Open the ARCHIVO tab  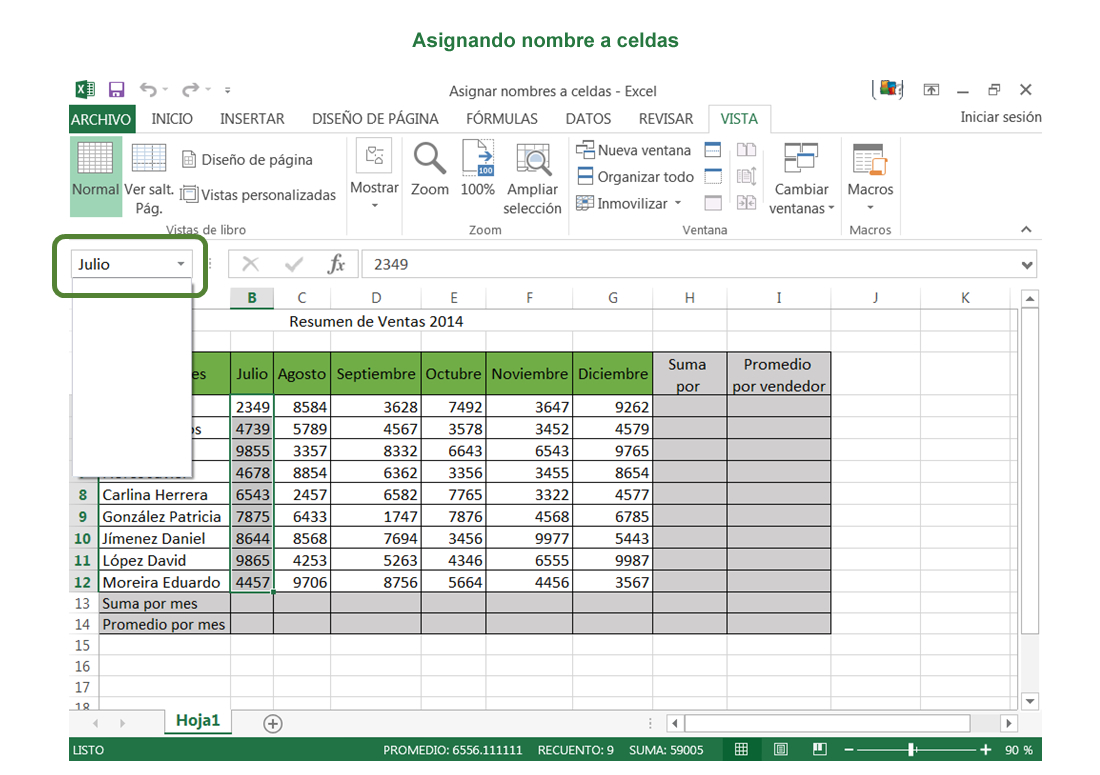click(101, 119)
